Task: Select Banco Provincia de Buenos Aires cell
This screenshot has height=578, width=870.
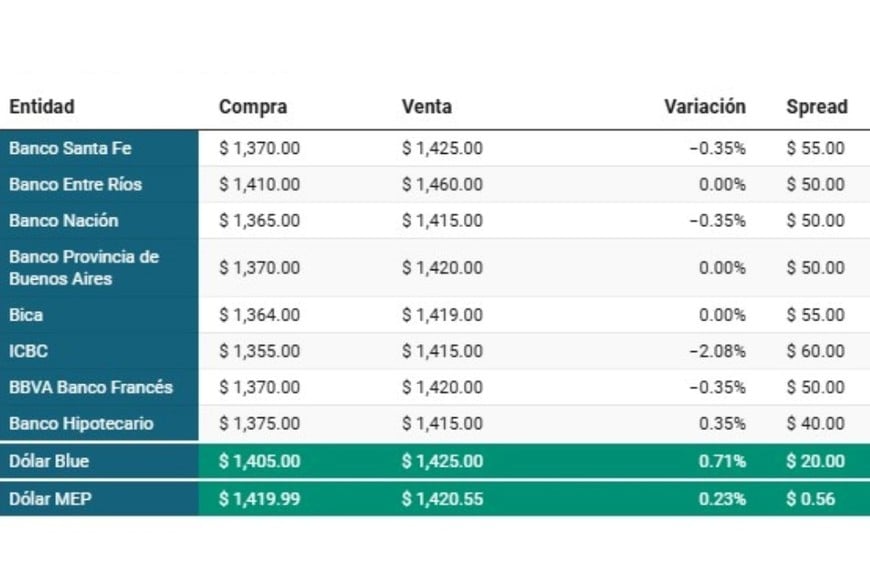Action: point(84,267)
